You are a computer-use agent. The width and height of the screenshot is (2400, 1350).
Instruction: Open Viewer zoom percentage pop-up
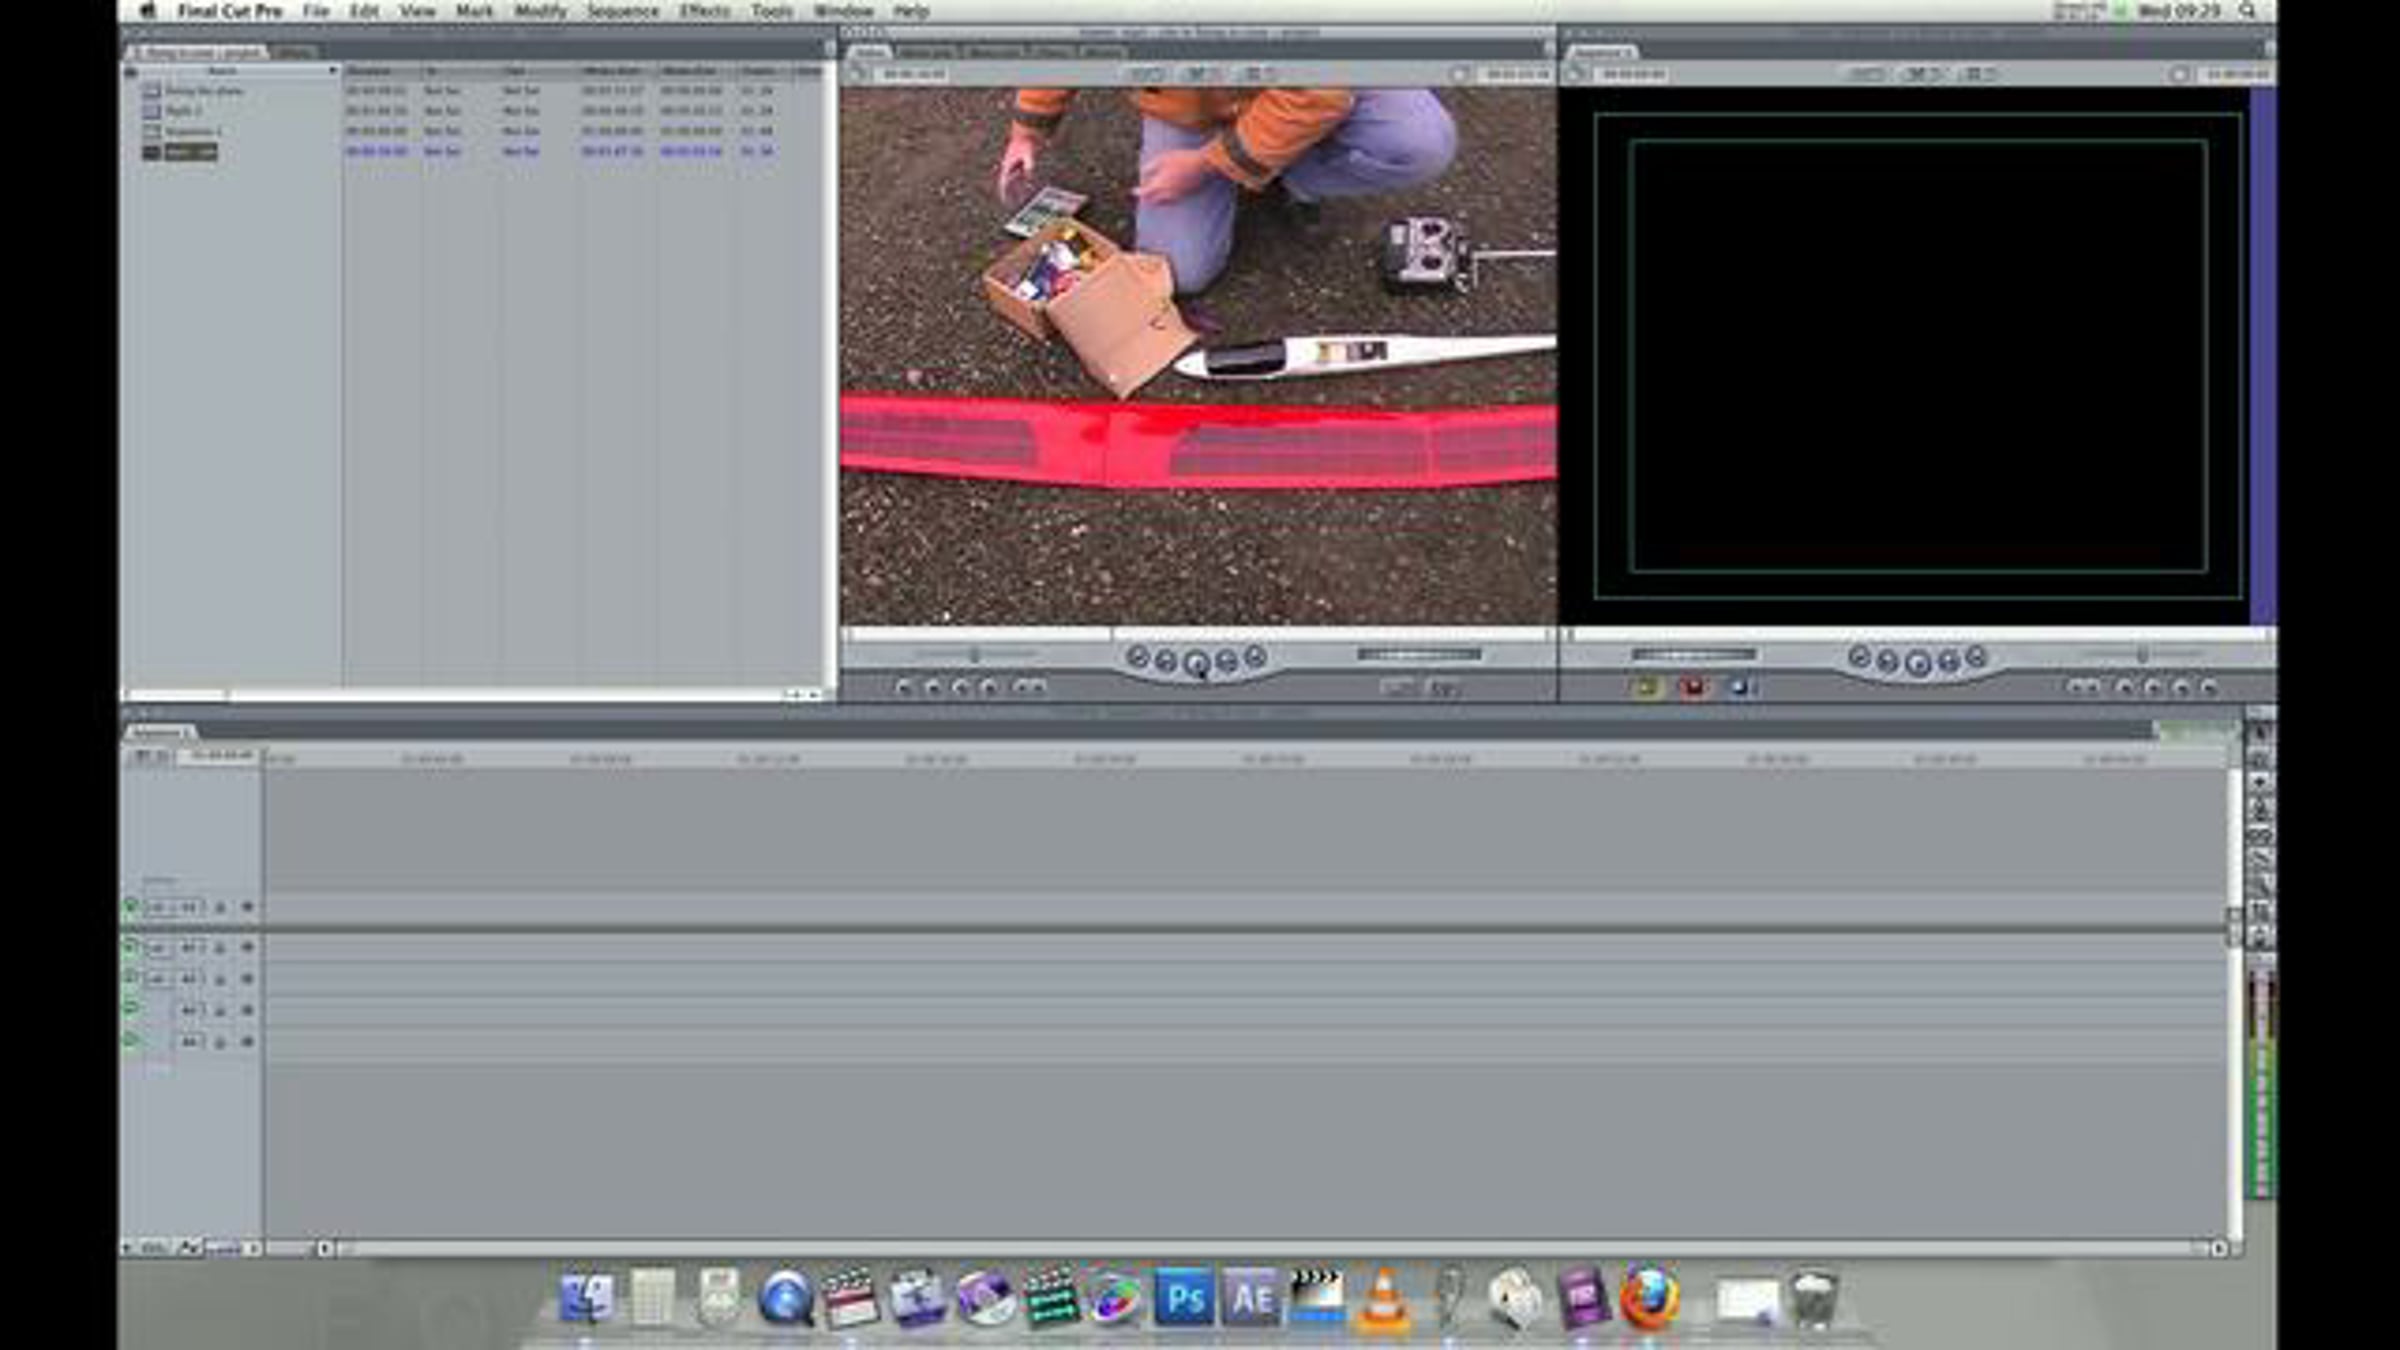pyautogui.click(x=1147, y=74)
